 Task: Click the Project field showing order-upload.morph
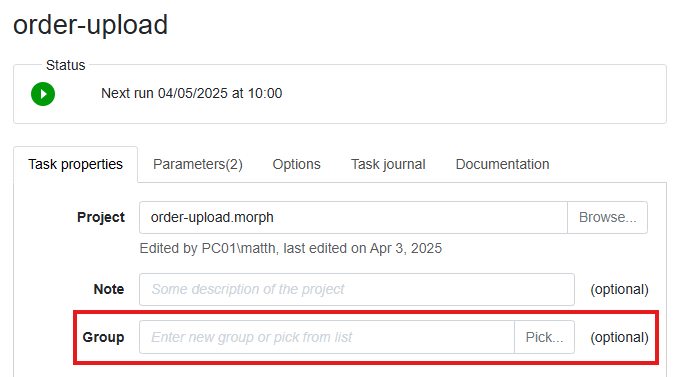(x=353, y=217)
